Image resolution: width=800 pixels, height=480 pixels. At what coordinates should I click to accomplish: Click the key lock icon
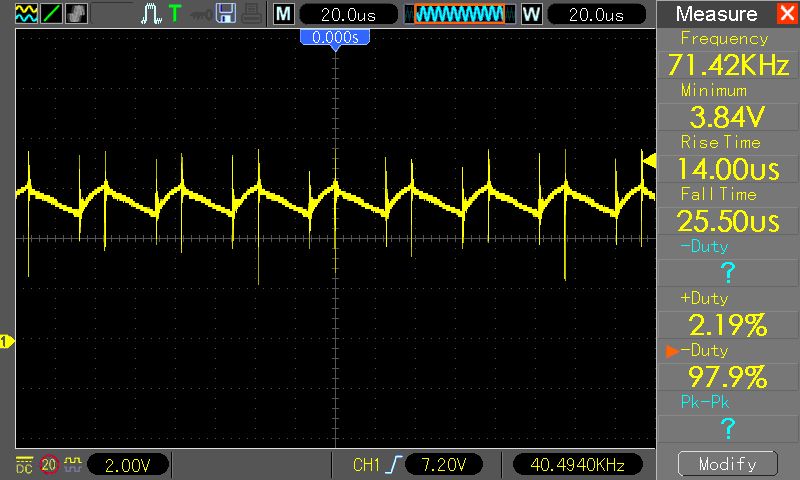point(200,14)
